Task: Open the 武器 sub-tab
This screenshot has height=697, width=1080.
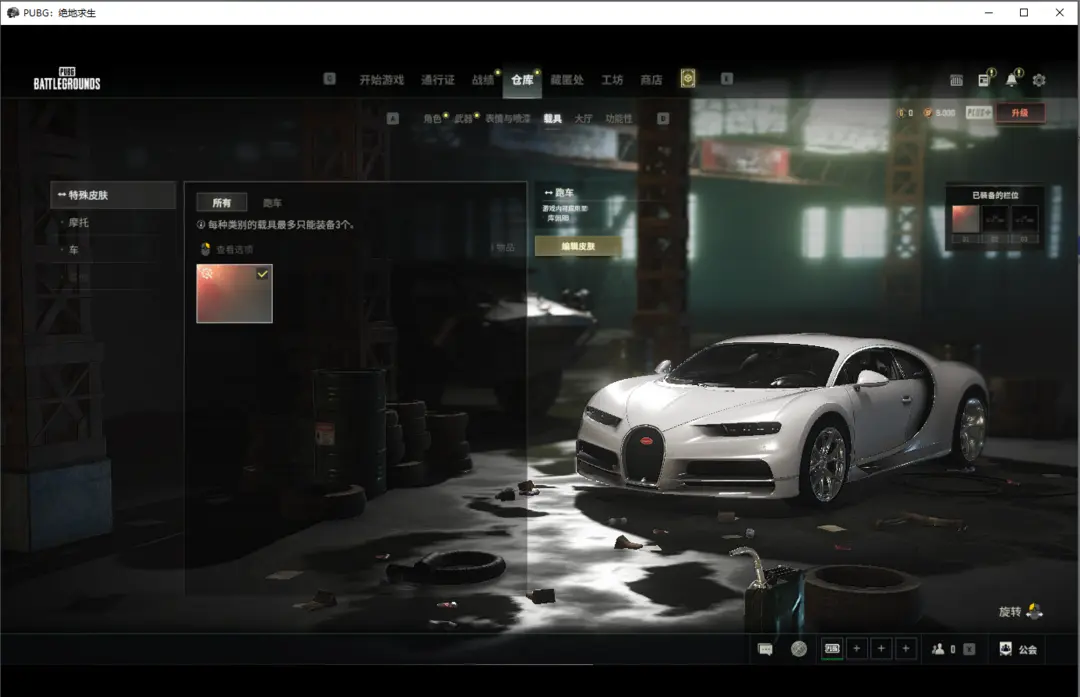Action: [463, 118]
